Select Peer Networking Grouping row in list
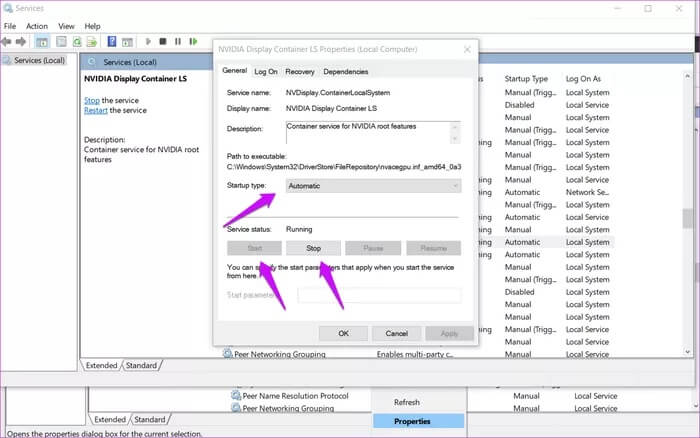Screen dimensions: 700x438 point(280,354)
